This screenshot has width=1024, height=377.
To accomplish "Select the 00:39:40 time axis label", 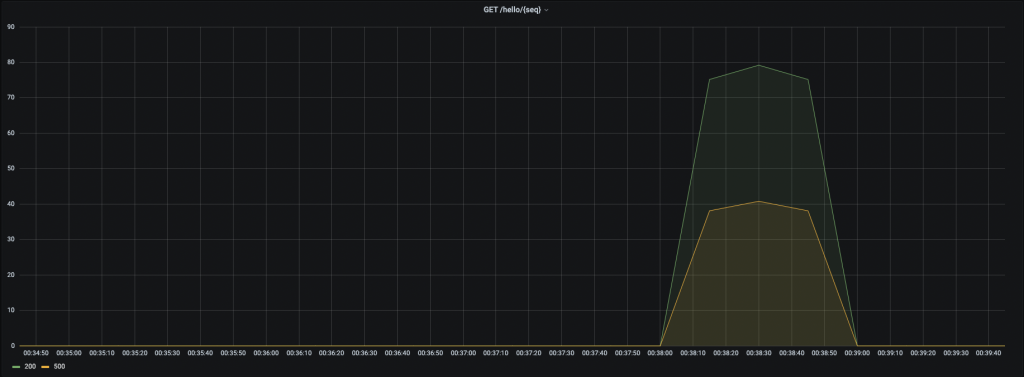I will [x=989, y=353].
